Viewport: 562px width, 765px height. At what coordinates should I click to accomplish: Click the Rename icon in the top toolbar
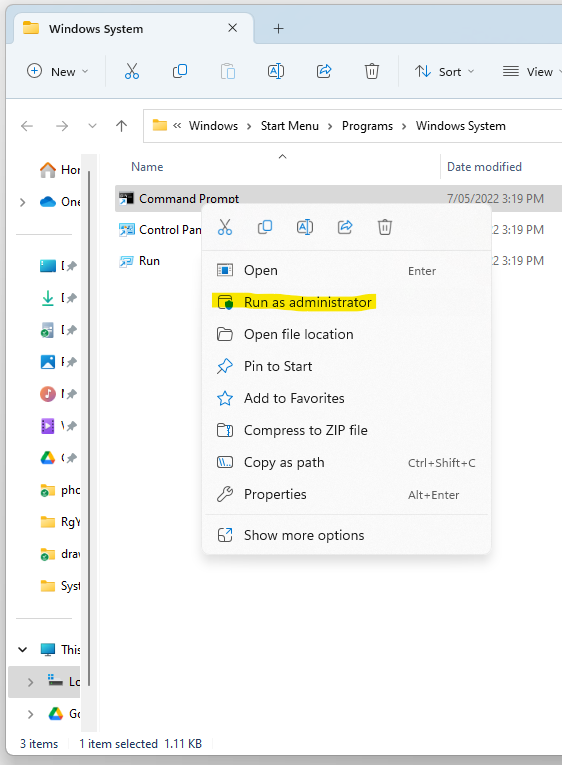coord(276,71)
